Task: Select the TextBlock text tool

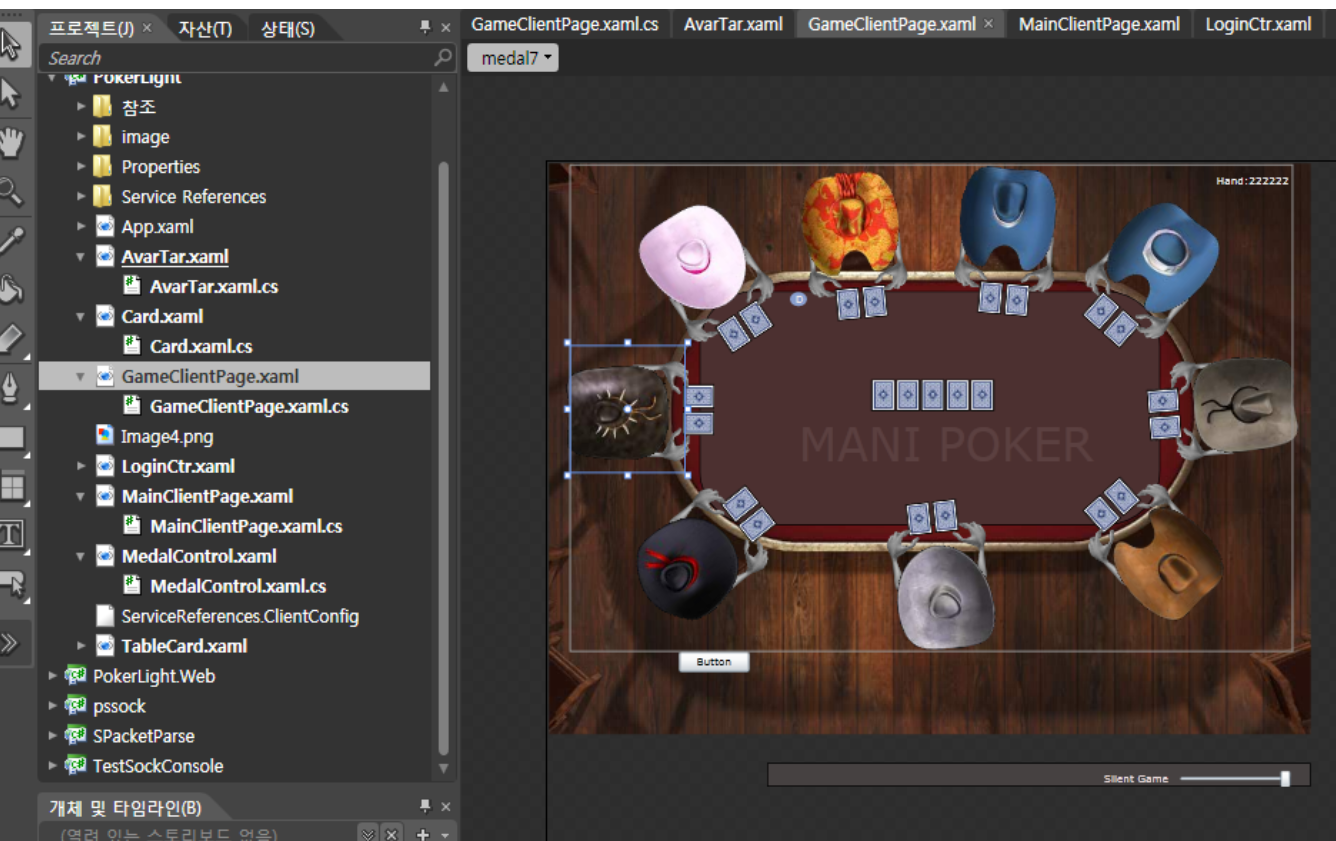Action: point(11,535)
